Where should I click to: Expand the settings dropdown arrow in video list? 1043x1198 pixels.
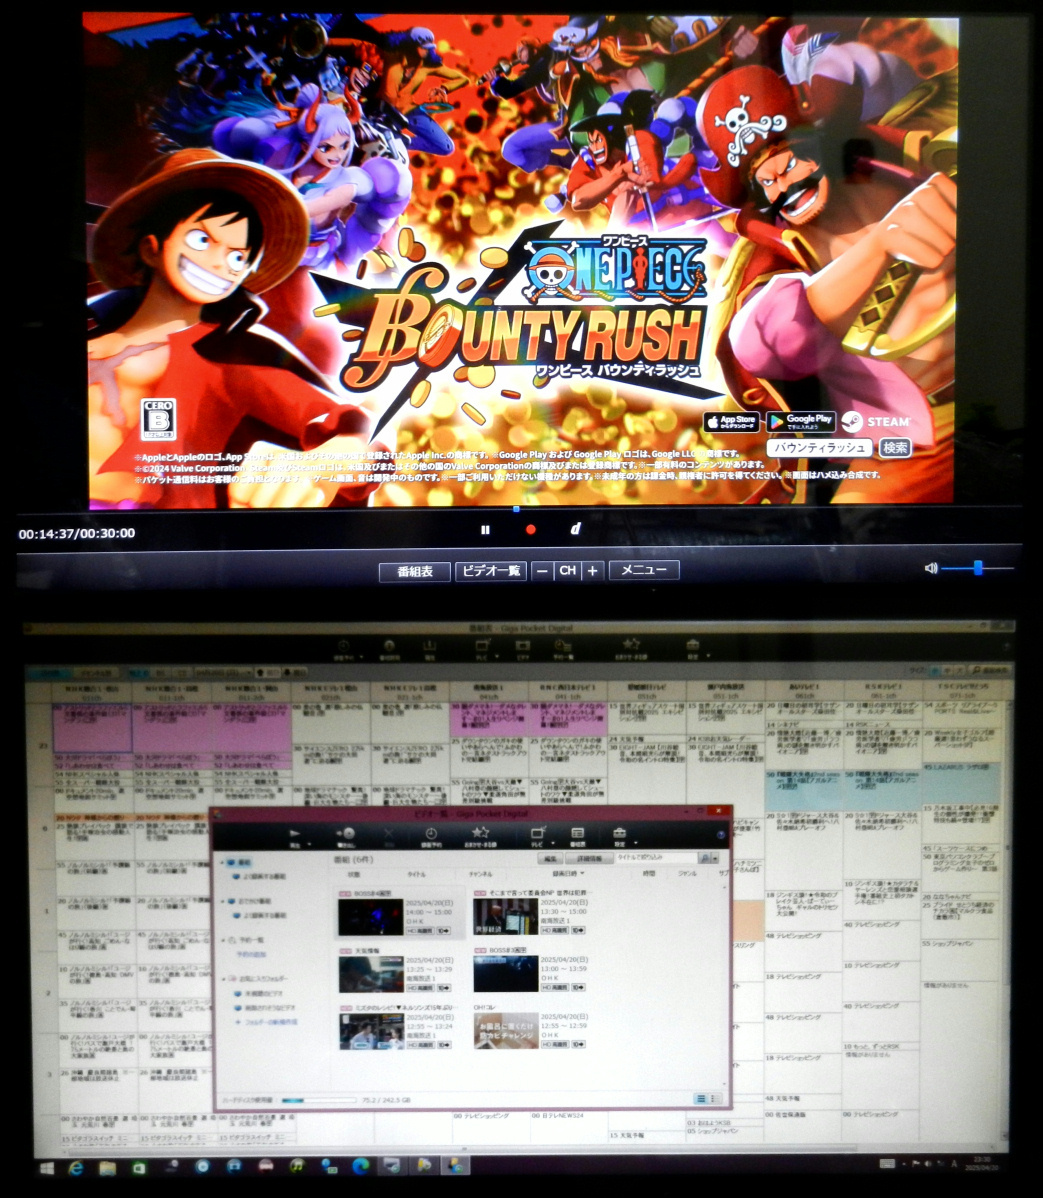(x=635, y=843)
